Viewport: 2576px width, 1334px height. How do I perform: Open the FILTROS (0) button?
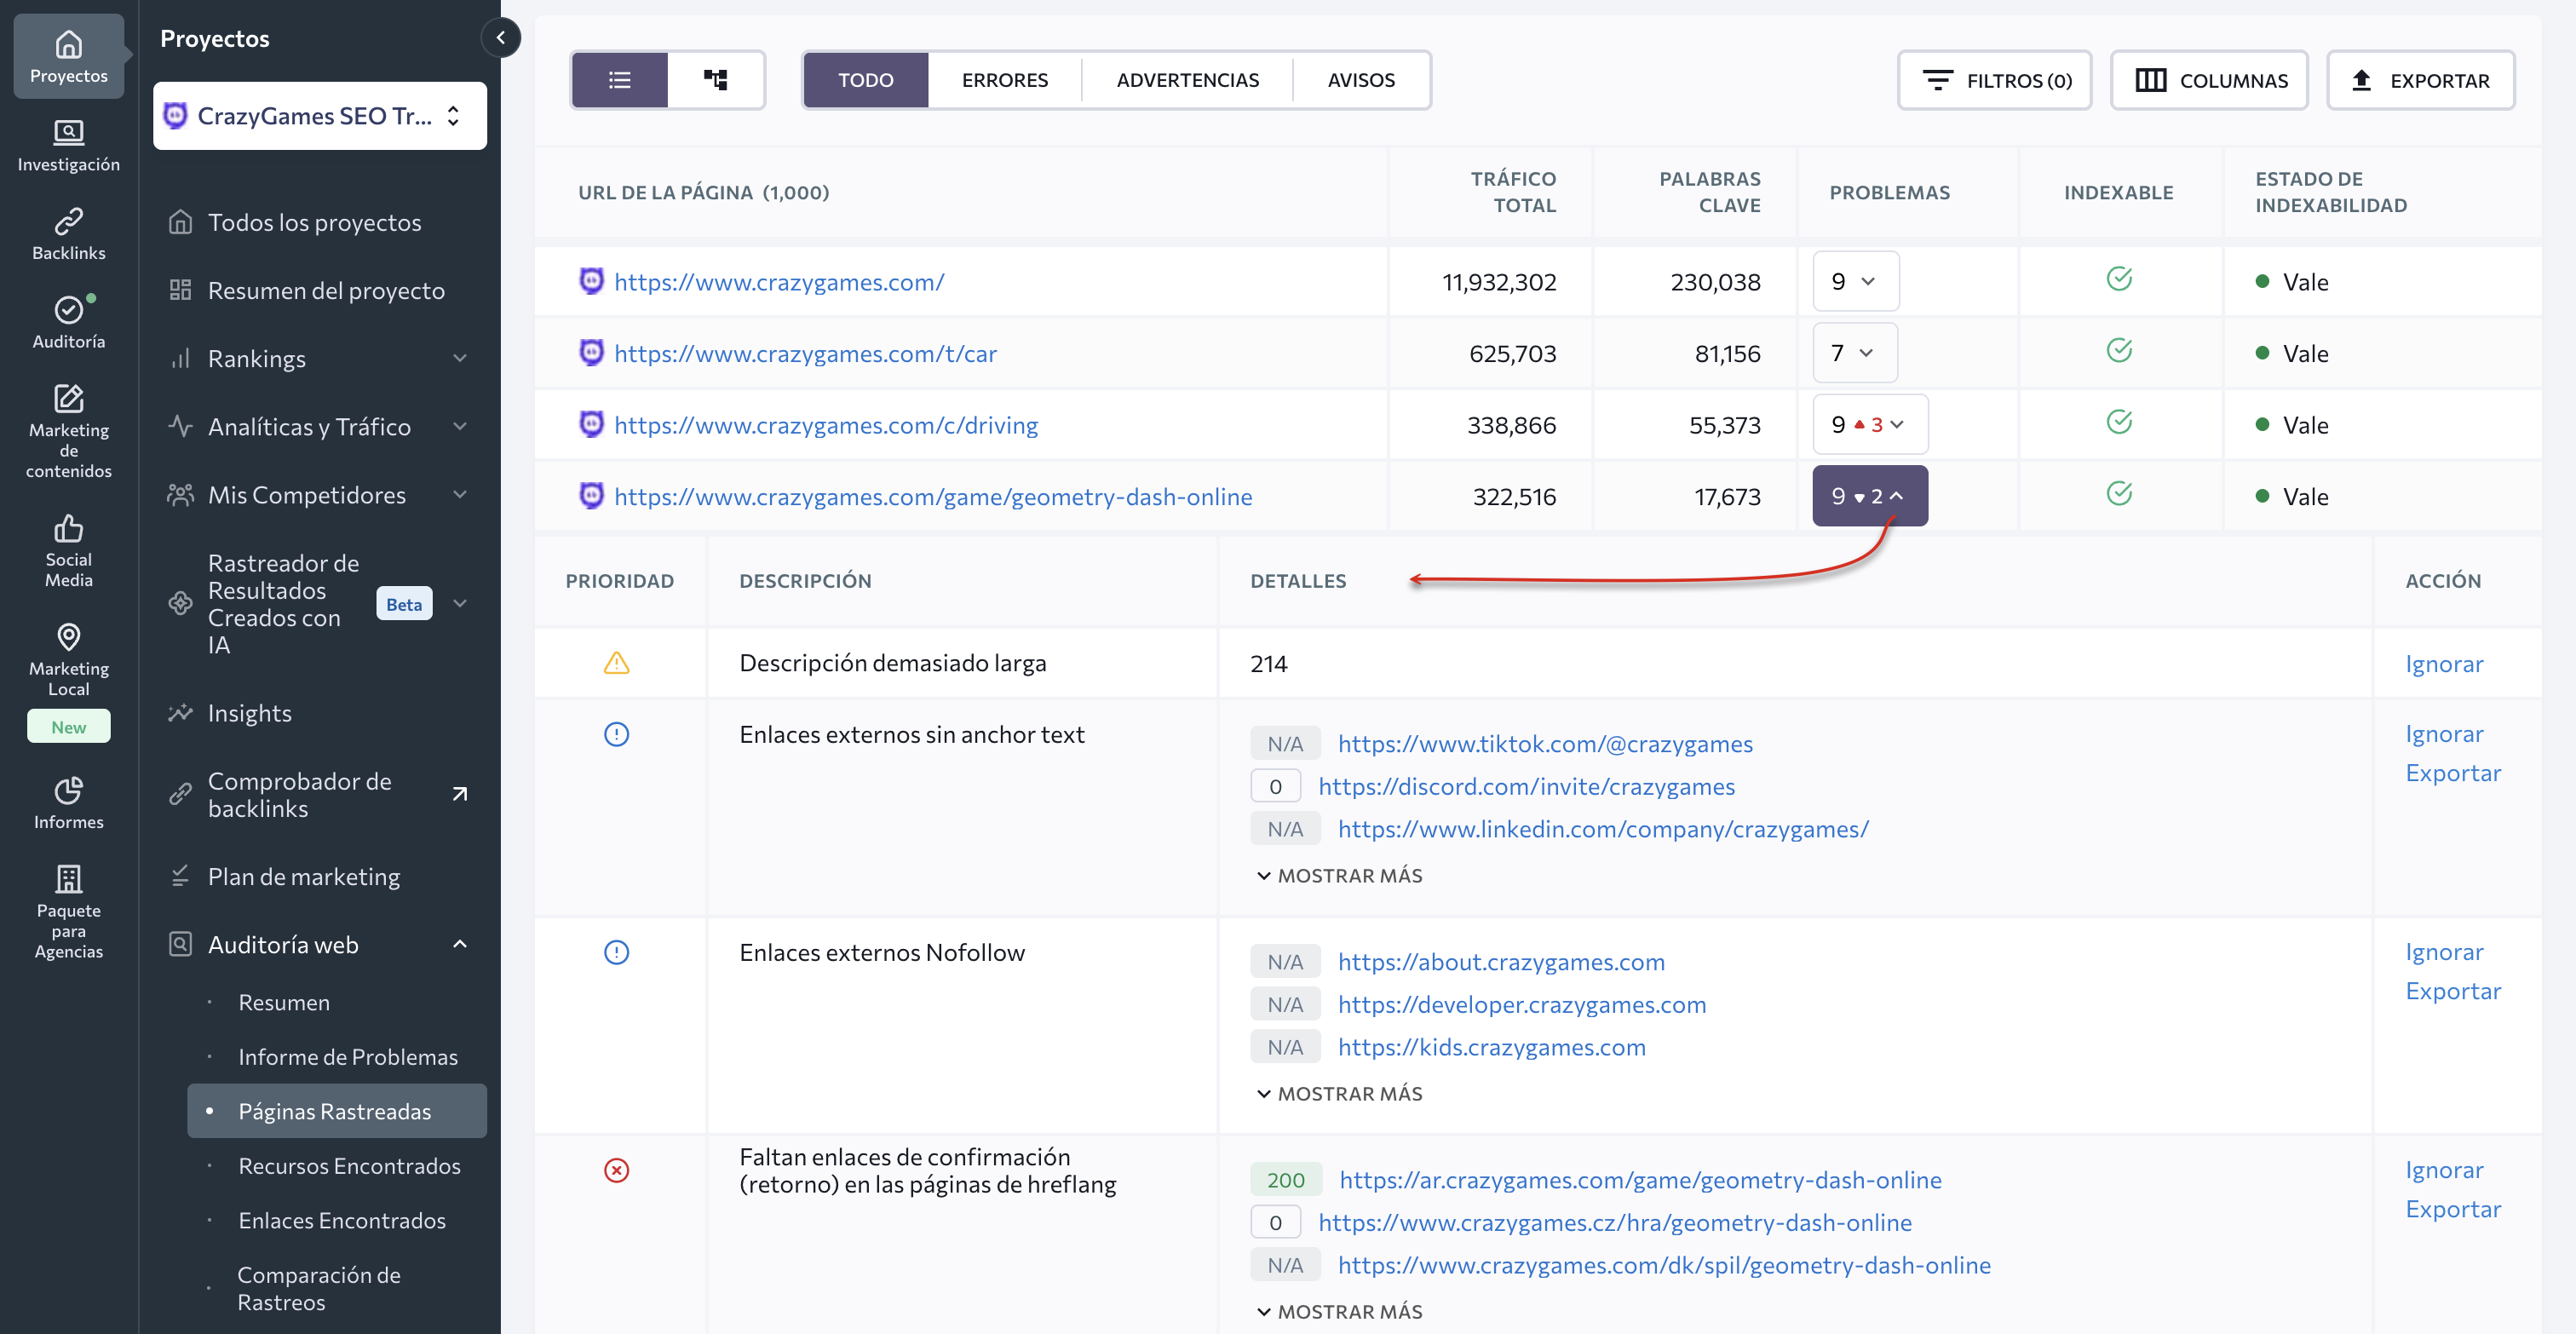point(1994,80)
